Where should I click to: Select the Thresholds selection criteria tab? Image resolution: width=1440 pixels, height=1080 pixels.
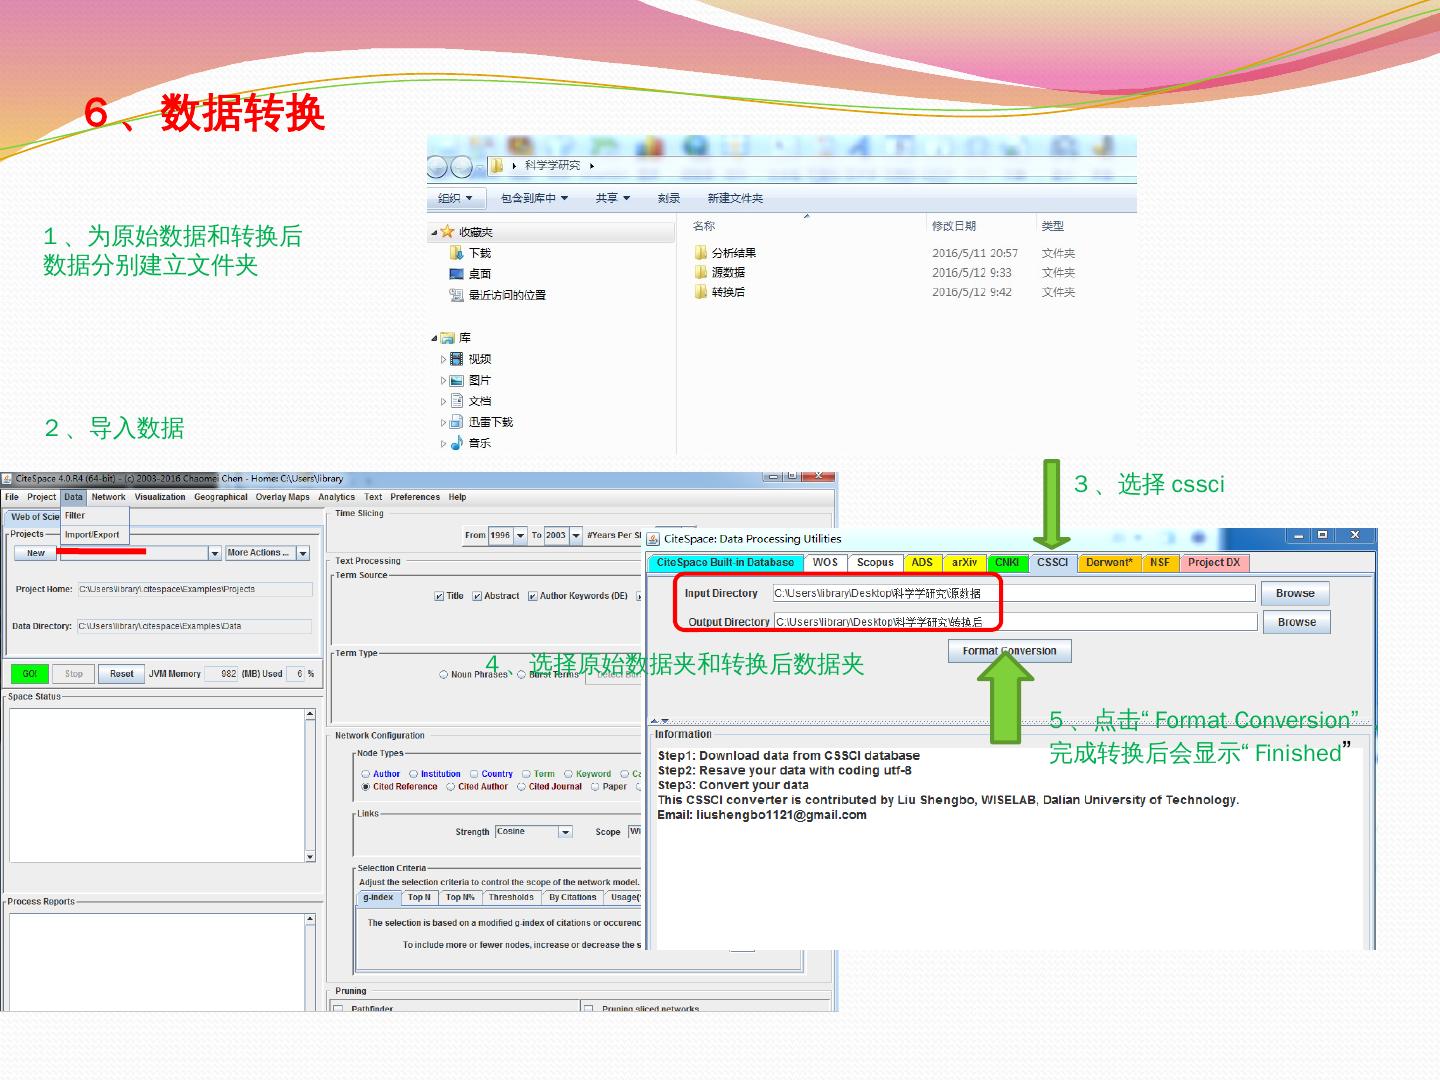coord(511,898)
